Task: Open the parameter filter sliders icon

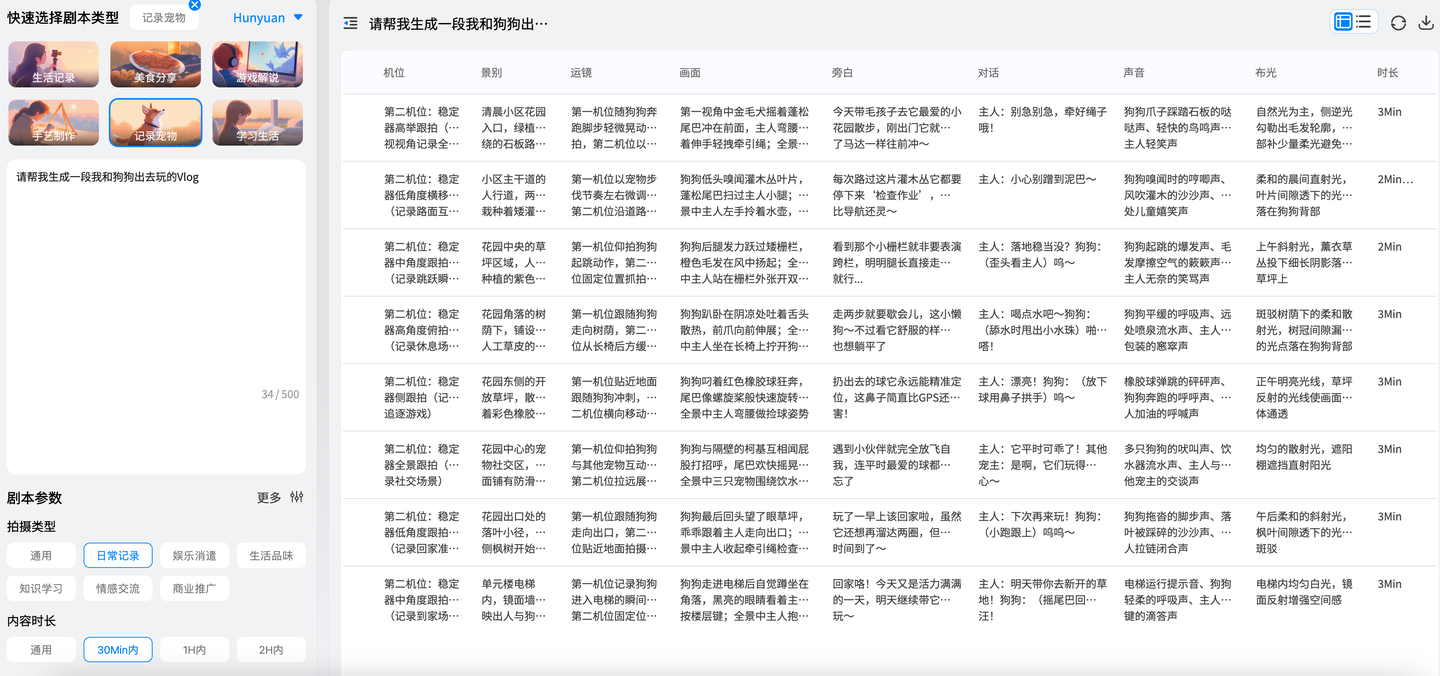Action: pos(297,498)
